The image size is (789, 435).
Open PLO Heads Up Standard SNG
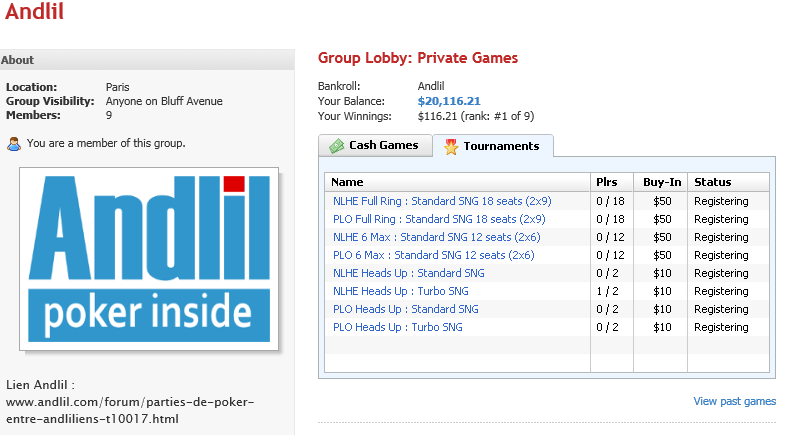(x=406, y=309)
